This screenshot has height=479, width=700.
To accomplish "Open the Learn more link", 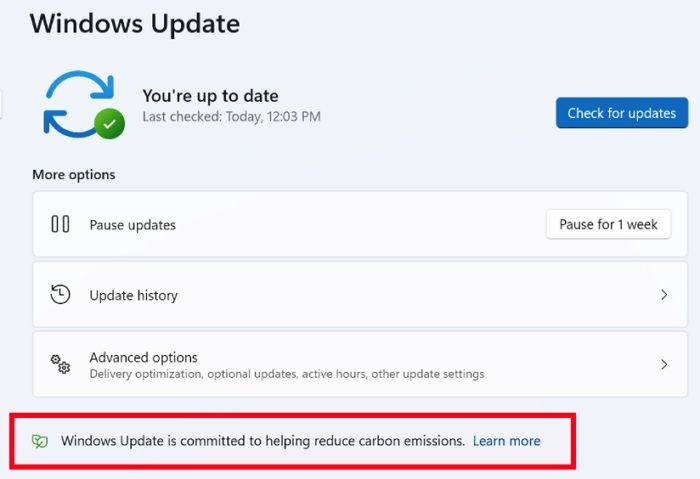I will (x=507, y=441).
